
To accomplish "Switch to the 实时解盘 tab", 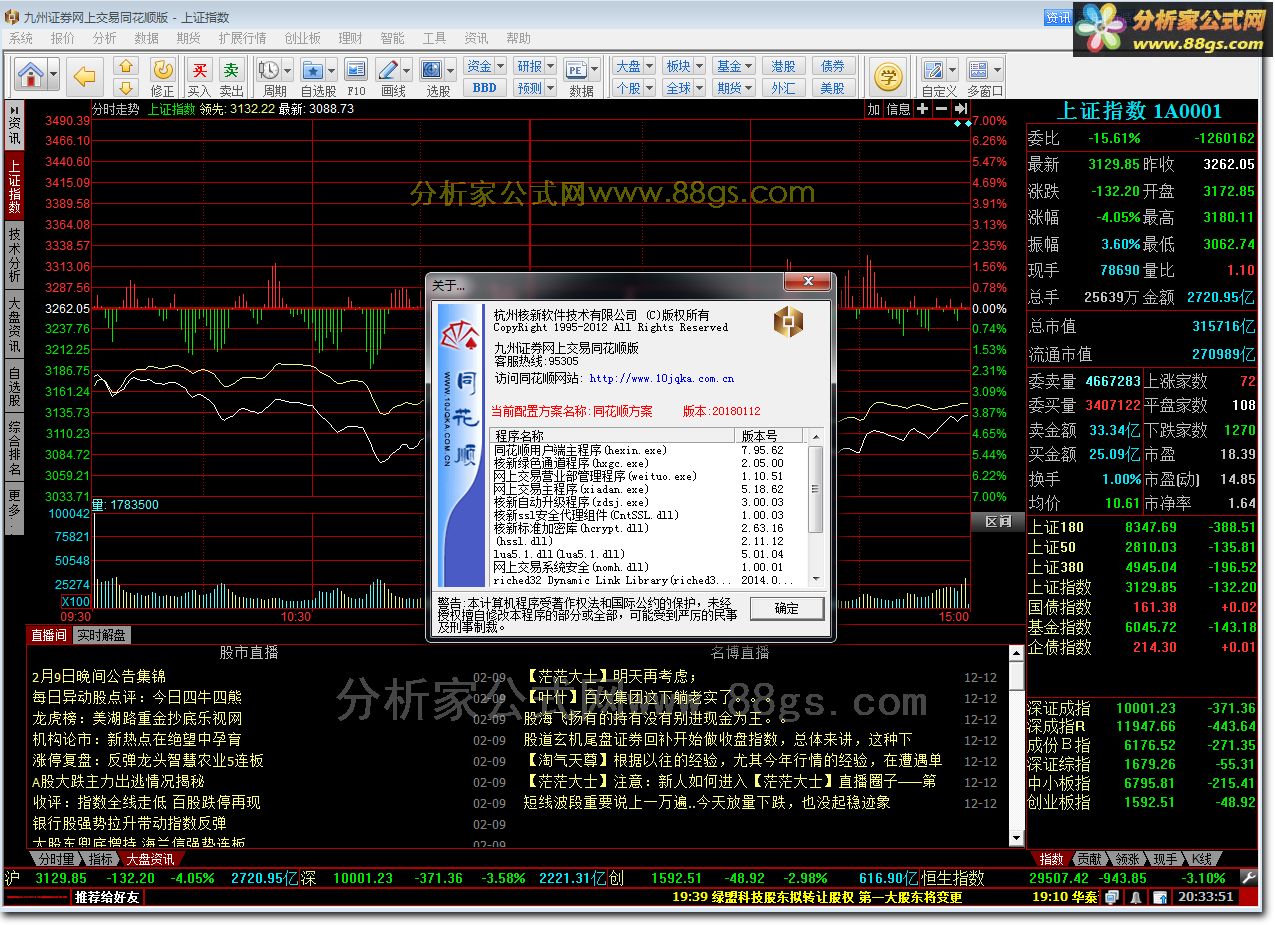I will [x=102, y=635].
